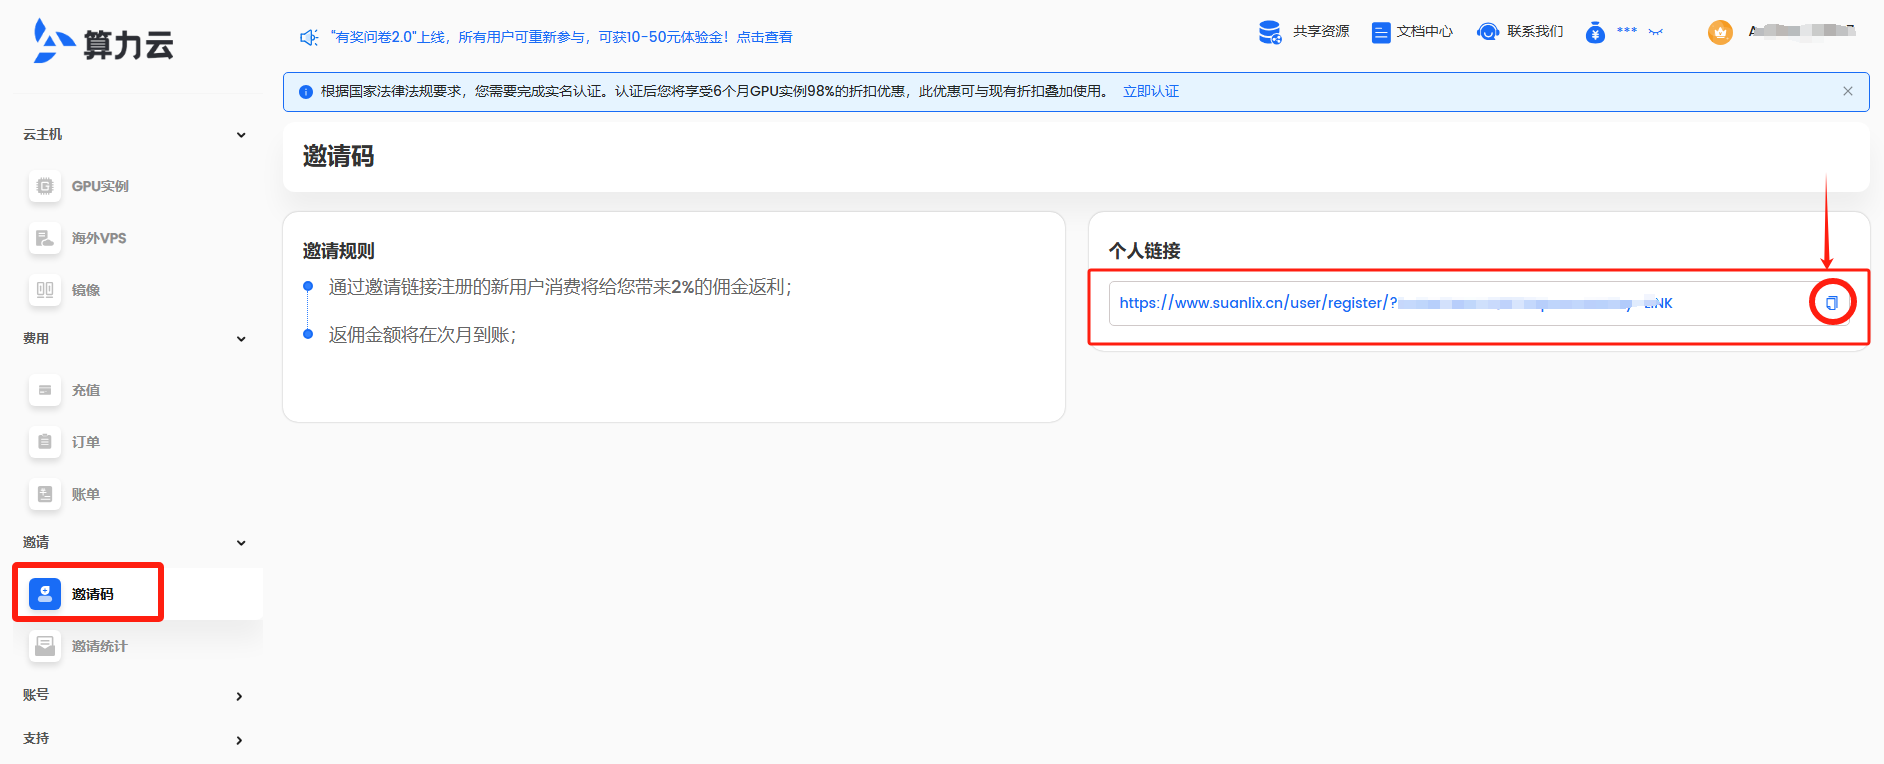Click the 邀请码 user icon

(45, 594)
